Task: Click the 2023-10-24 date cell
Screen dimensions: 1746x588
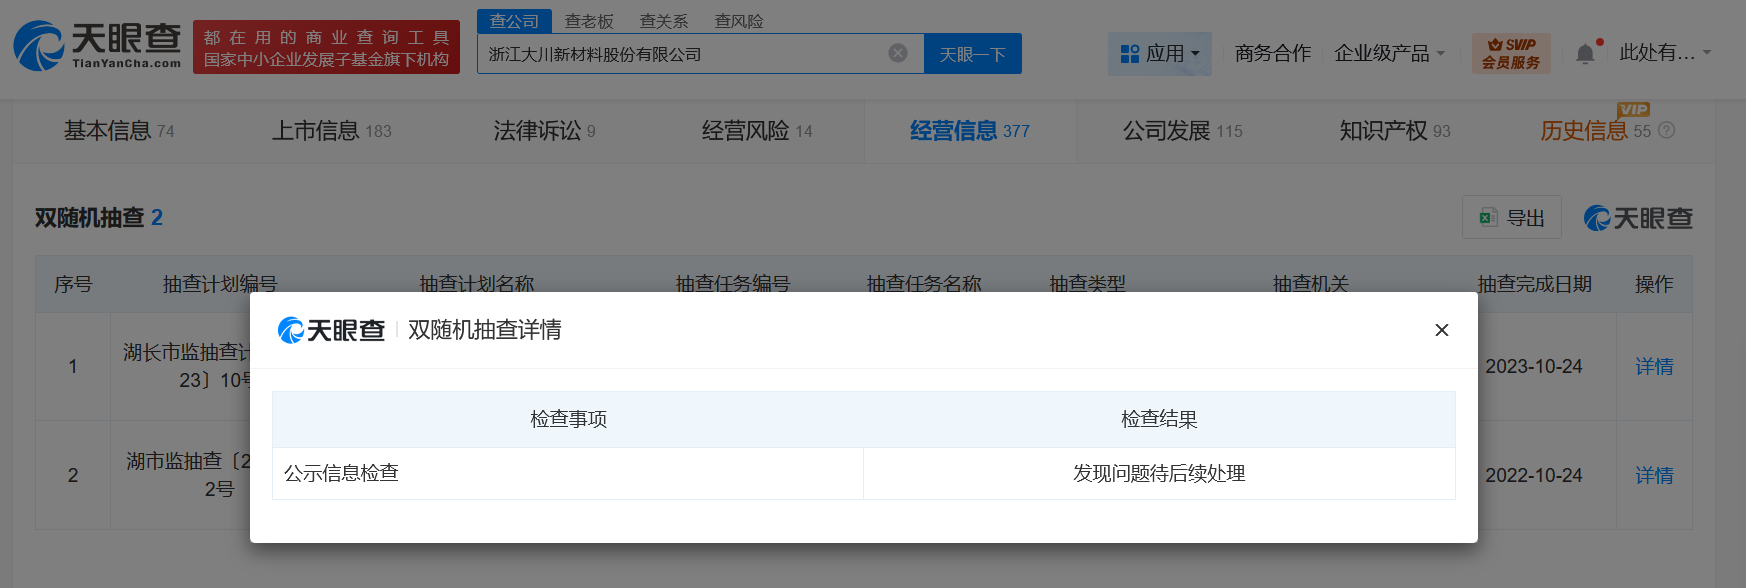Action: coord(1533,366)
